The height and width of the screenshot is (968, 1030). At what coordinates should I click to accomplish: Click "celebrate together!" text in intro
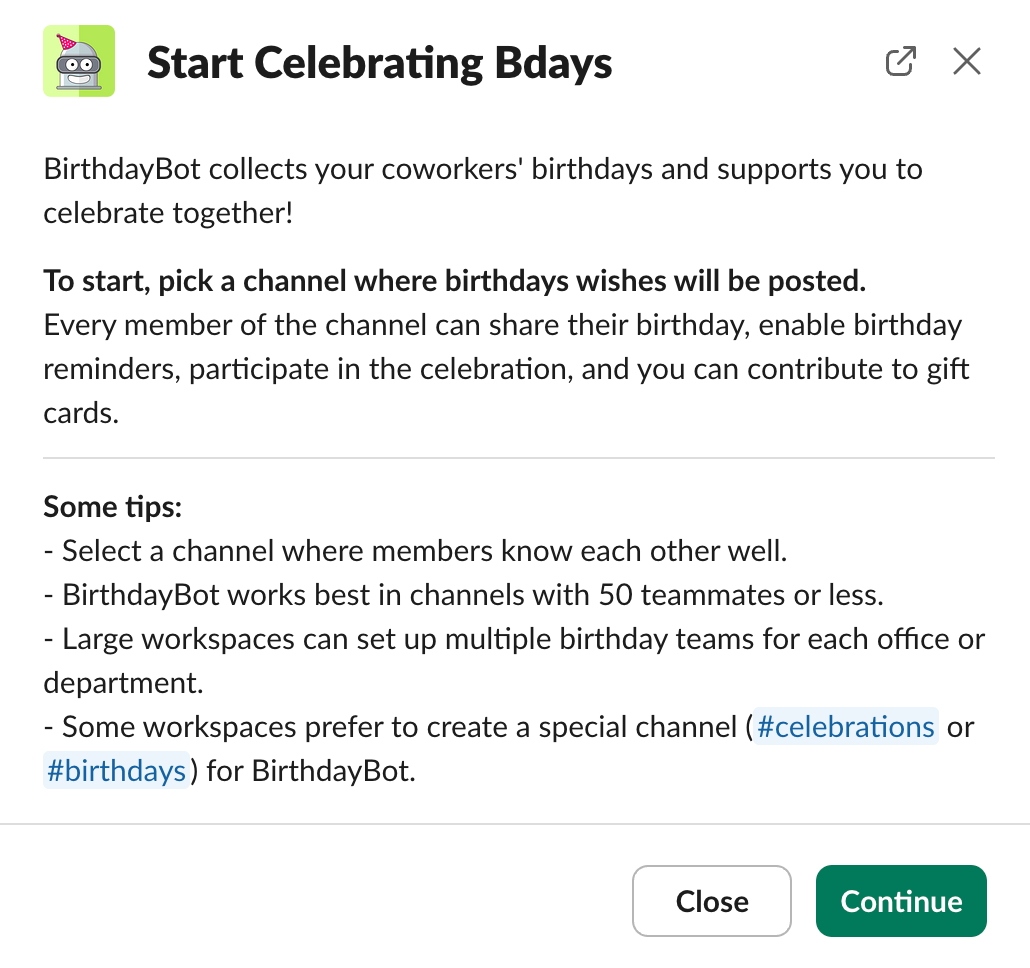pyautogui.click(x=168, y=213)
